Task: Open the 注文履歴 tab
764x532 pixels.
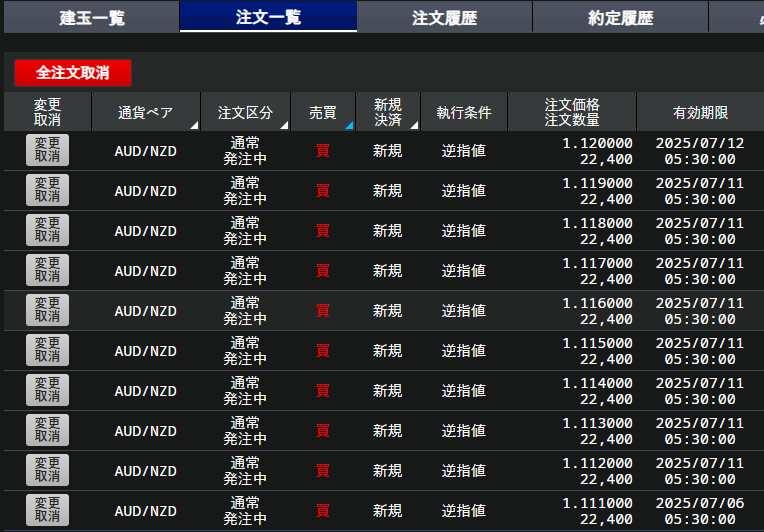Action: click(x=444, y=18)
